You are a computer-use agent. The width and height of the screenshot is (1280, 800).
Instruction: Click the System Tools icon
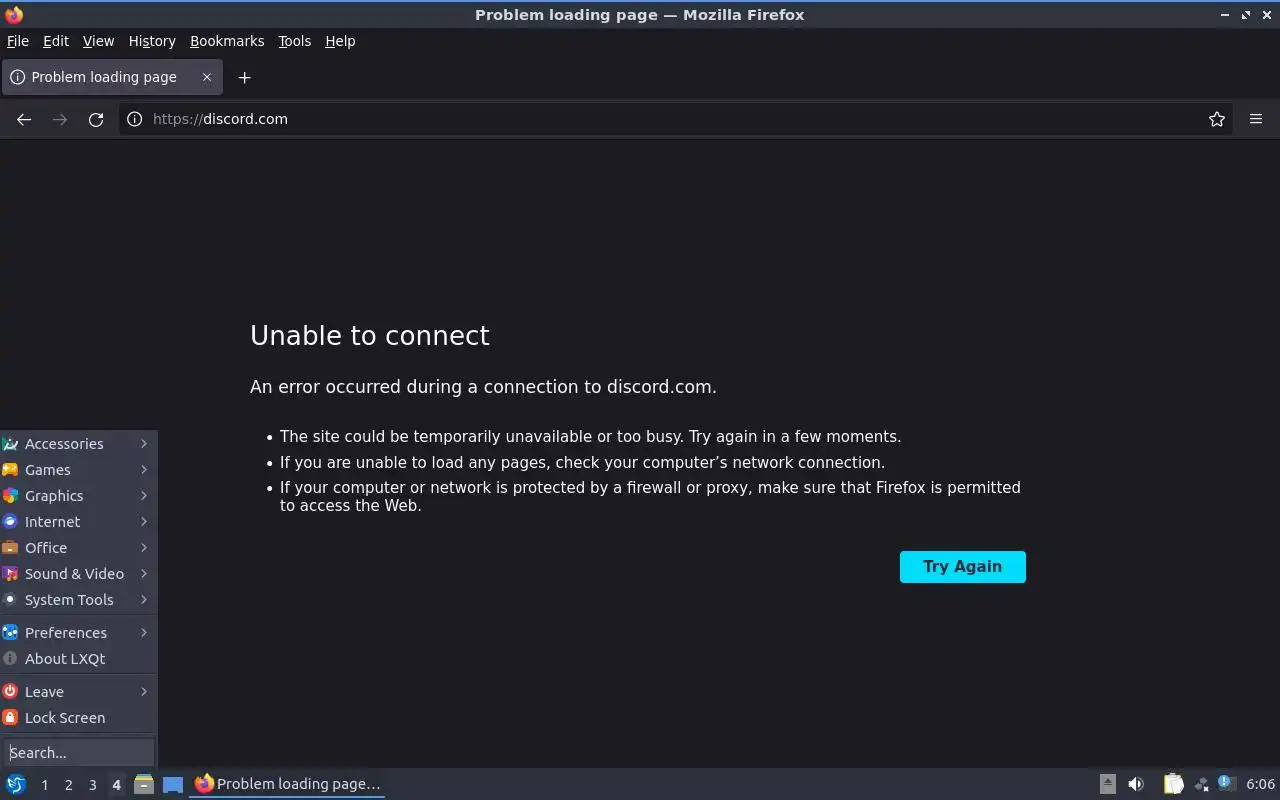[x=10, y=600]
